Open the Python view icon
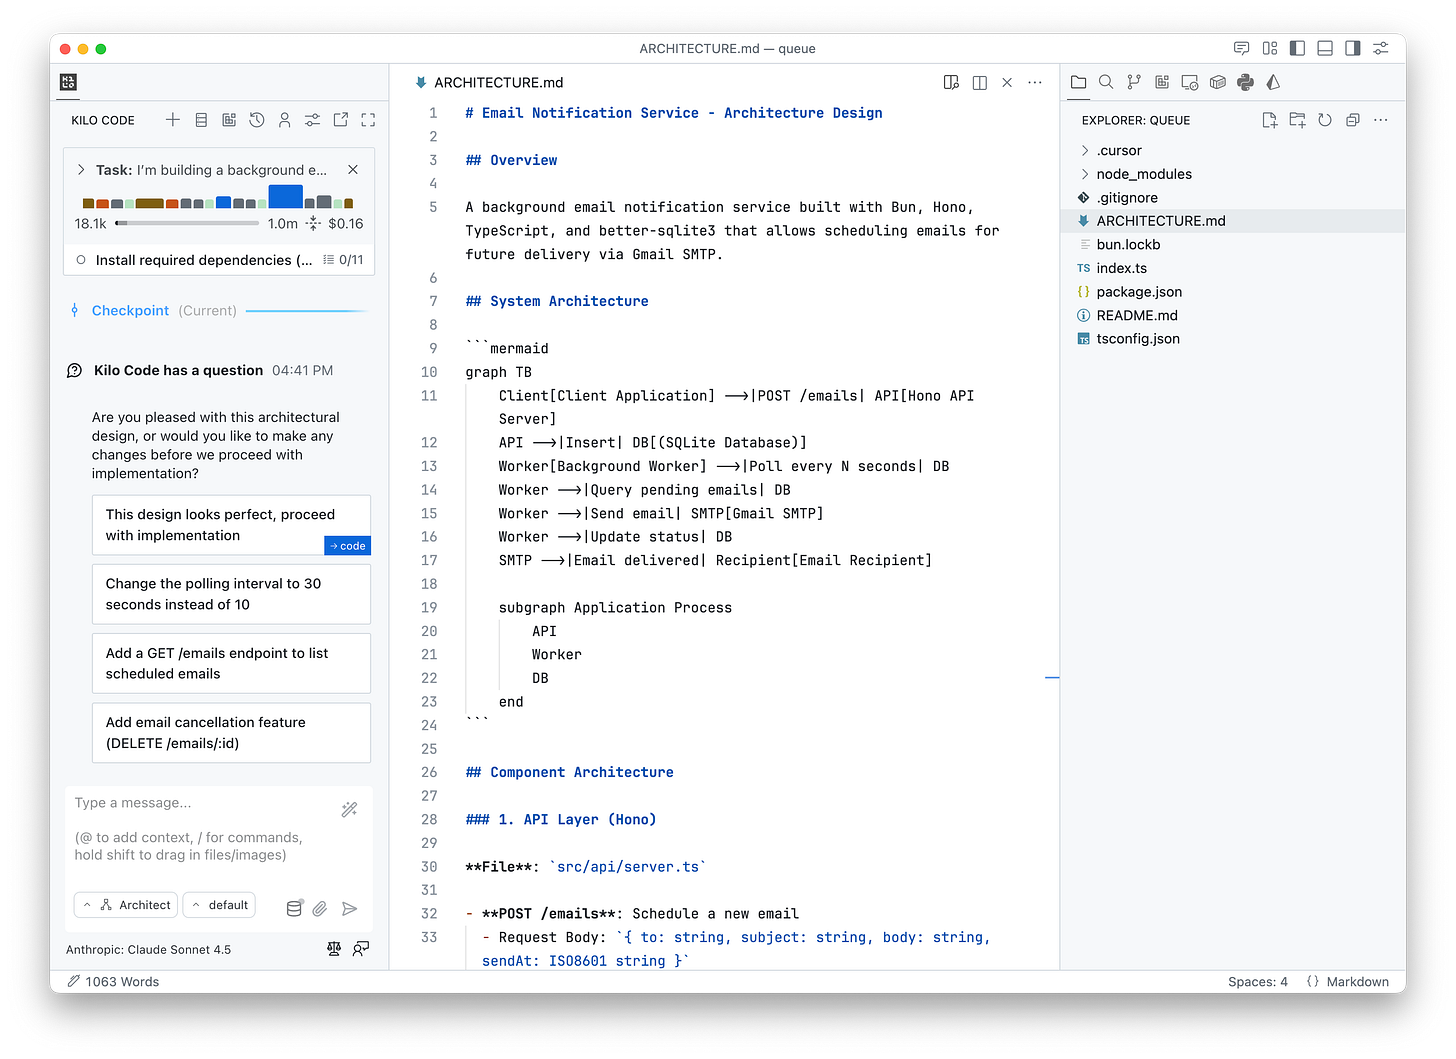This screenshot has height=1059, width=1456. [x=1245, y=82]
